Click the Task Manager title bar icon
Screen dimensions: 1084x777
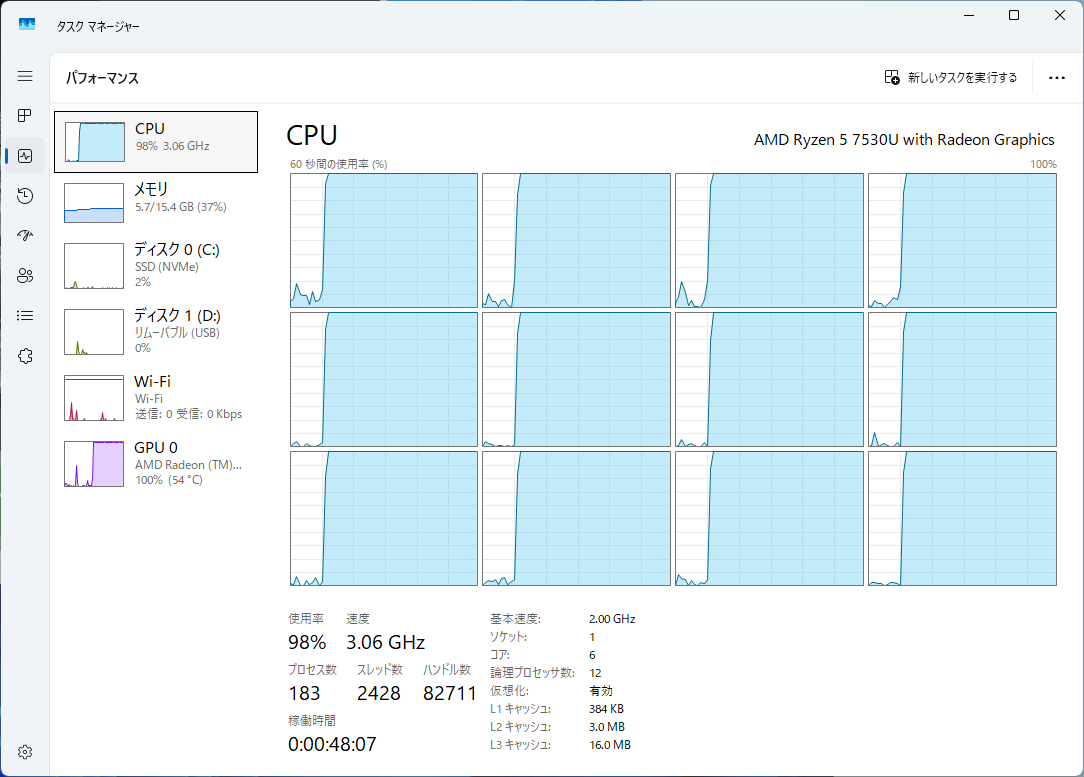tap(27, 25)
